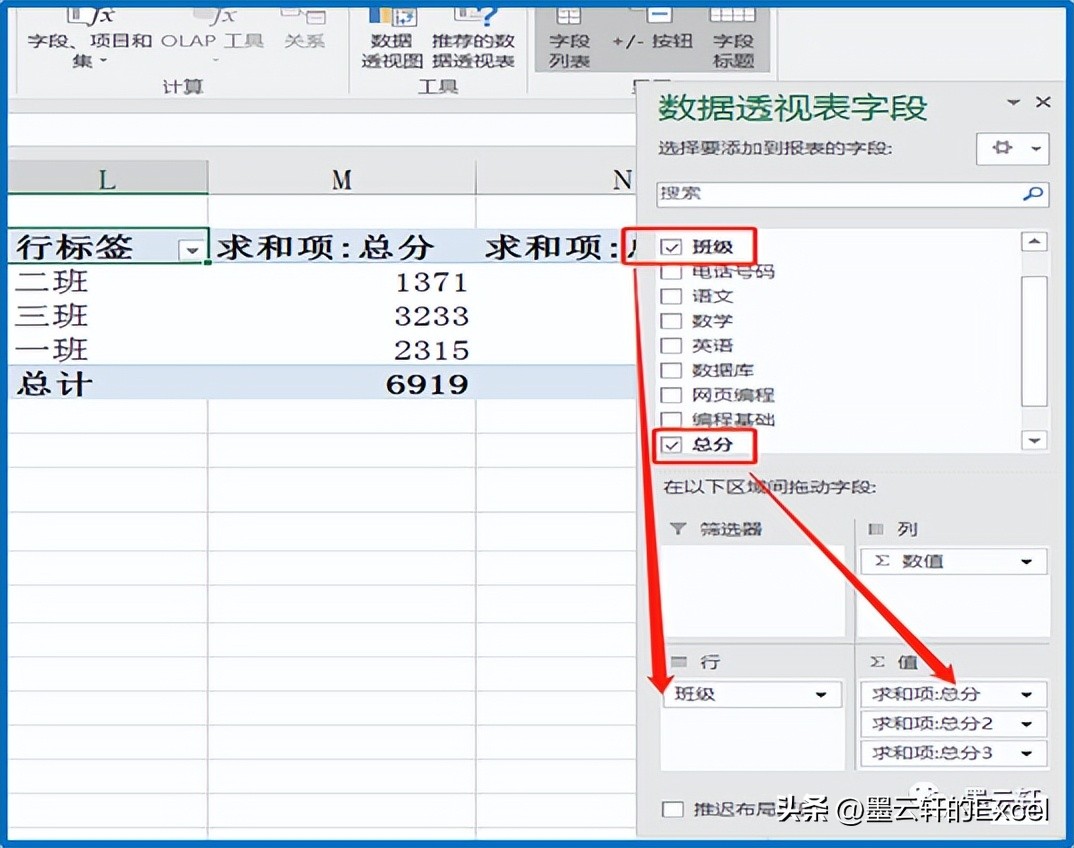Click the Σ 值 values area label

894,662
